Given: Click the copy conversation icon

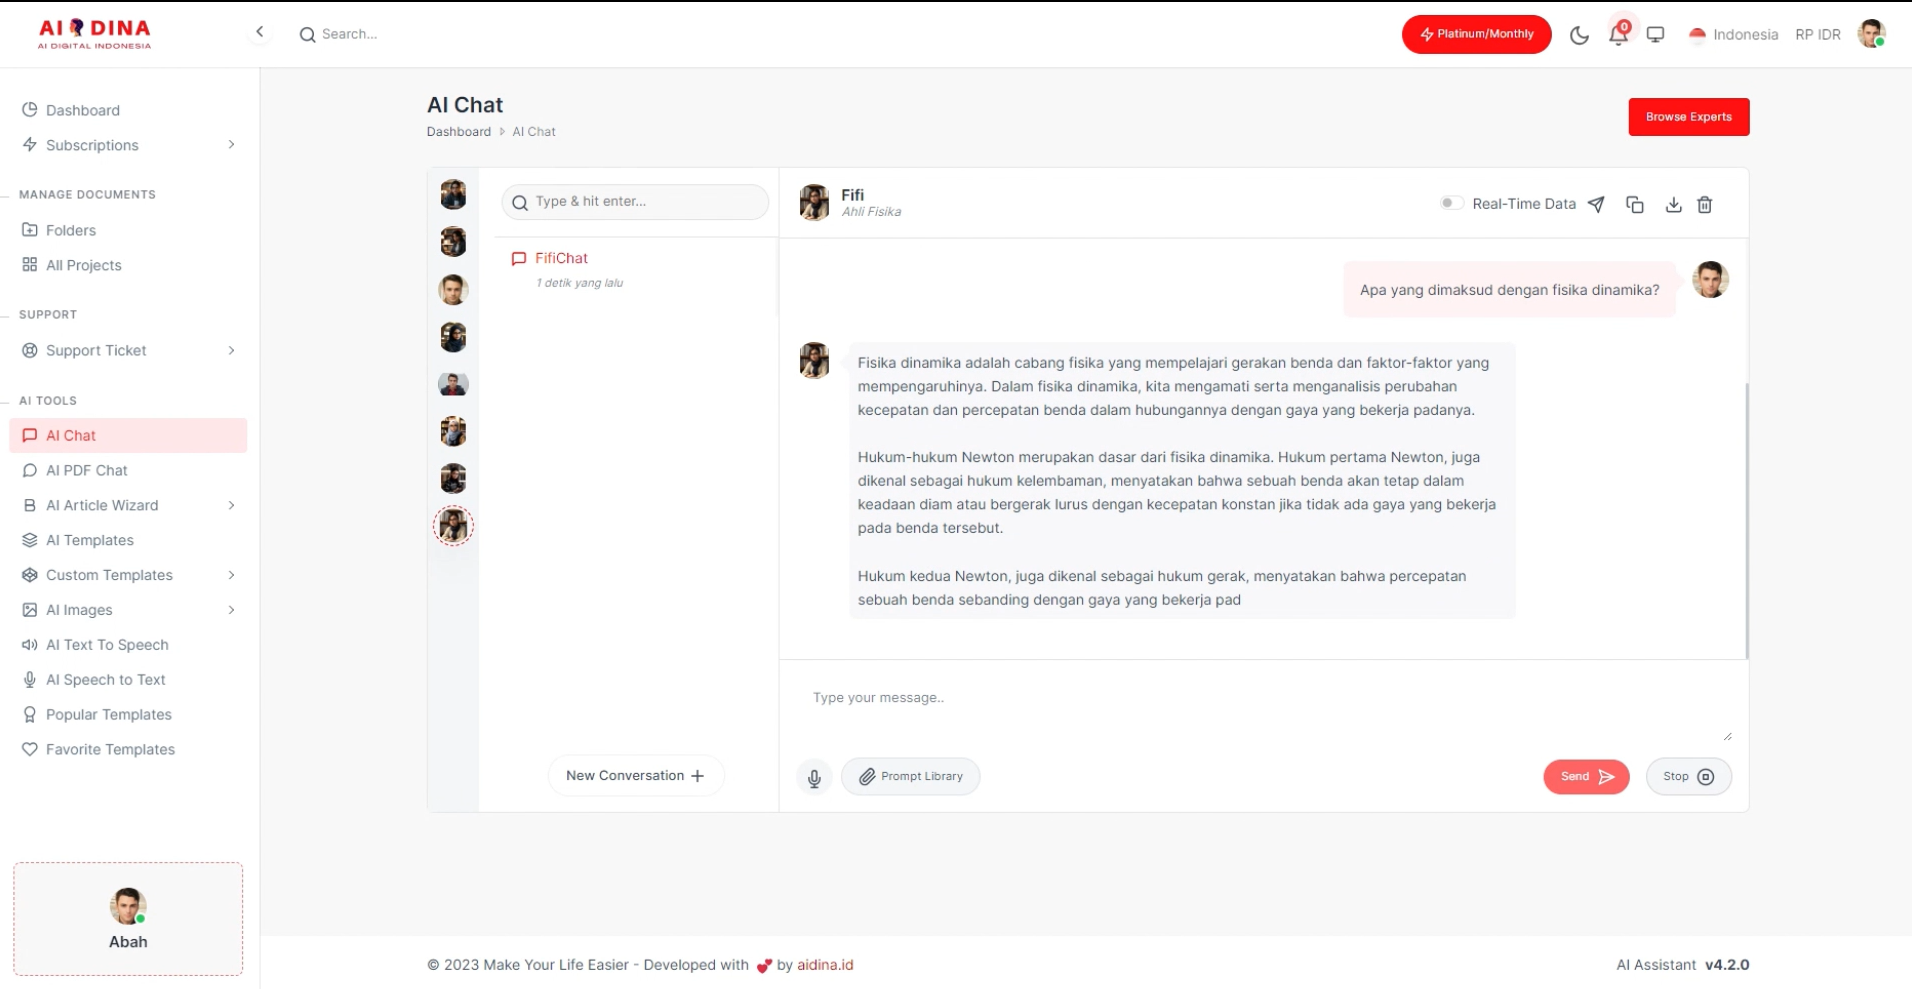Looking at the screenshot, I should tap(1635, 205).
